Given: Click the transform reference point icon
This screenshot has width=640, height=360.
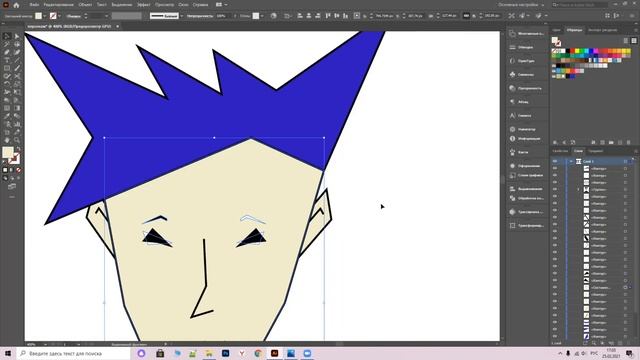Looking at the screenshot, I should pos(357,16).
